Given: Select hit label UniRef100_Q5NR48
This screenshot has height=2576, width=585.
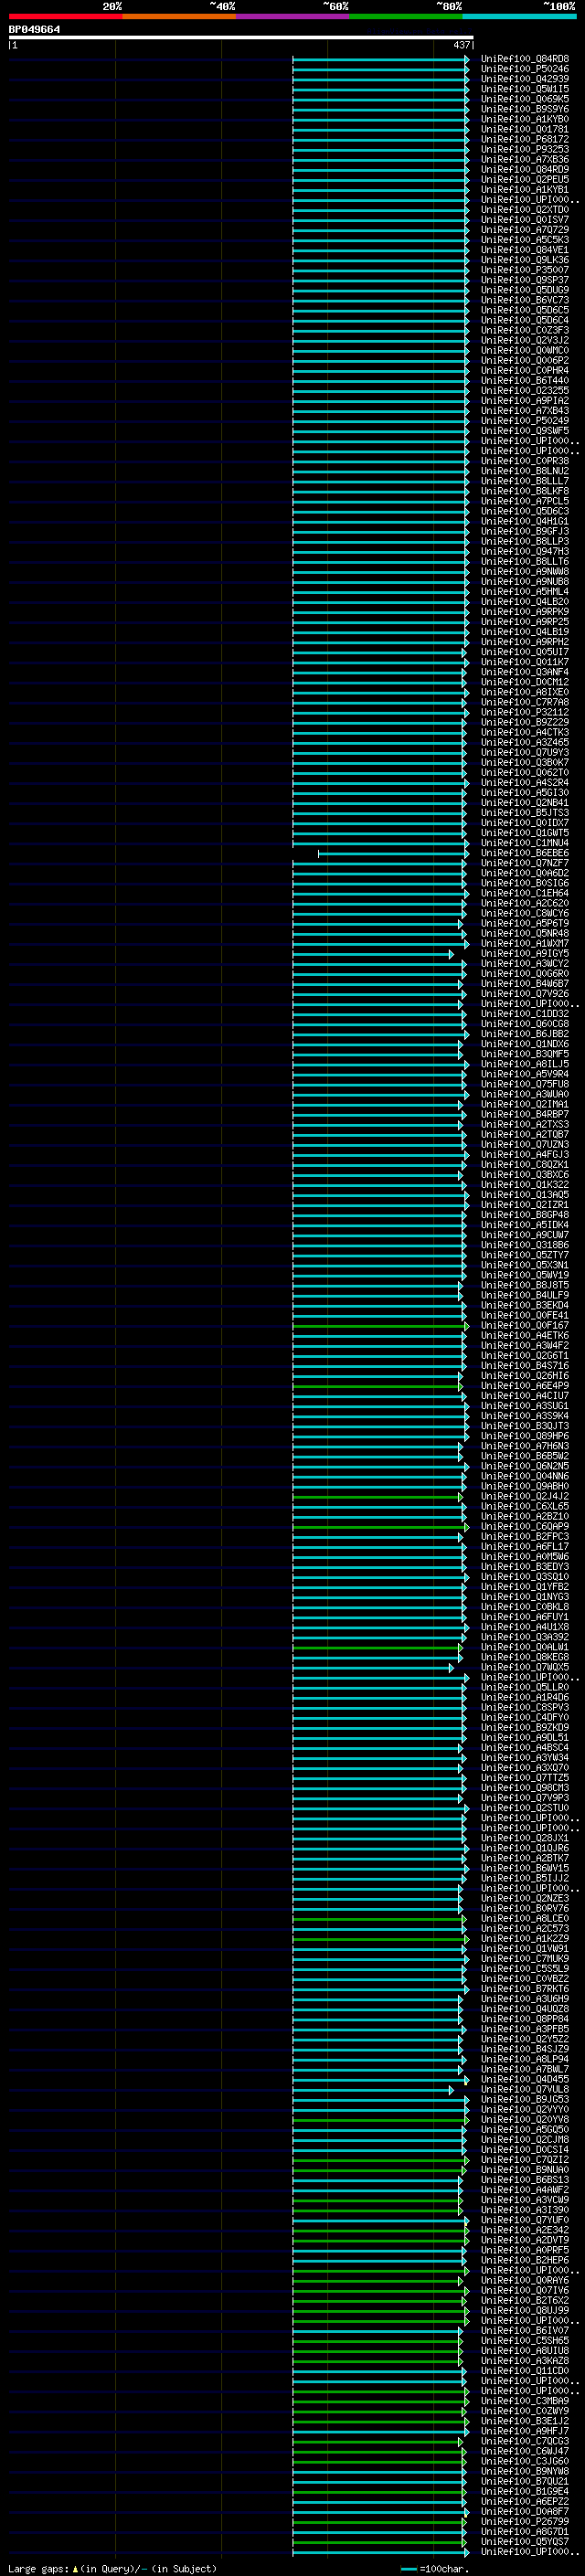Looking at the screenshot, I should pyautogui.click(x=525, y=934).
